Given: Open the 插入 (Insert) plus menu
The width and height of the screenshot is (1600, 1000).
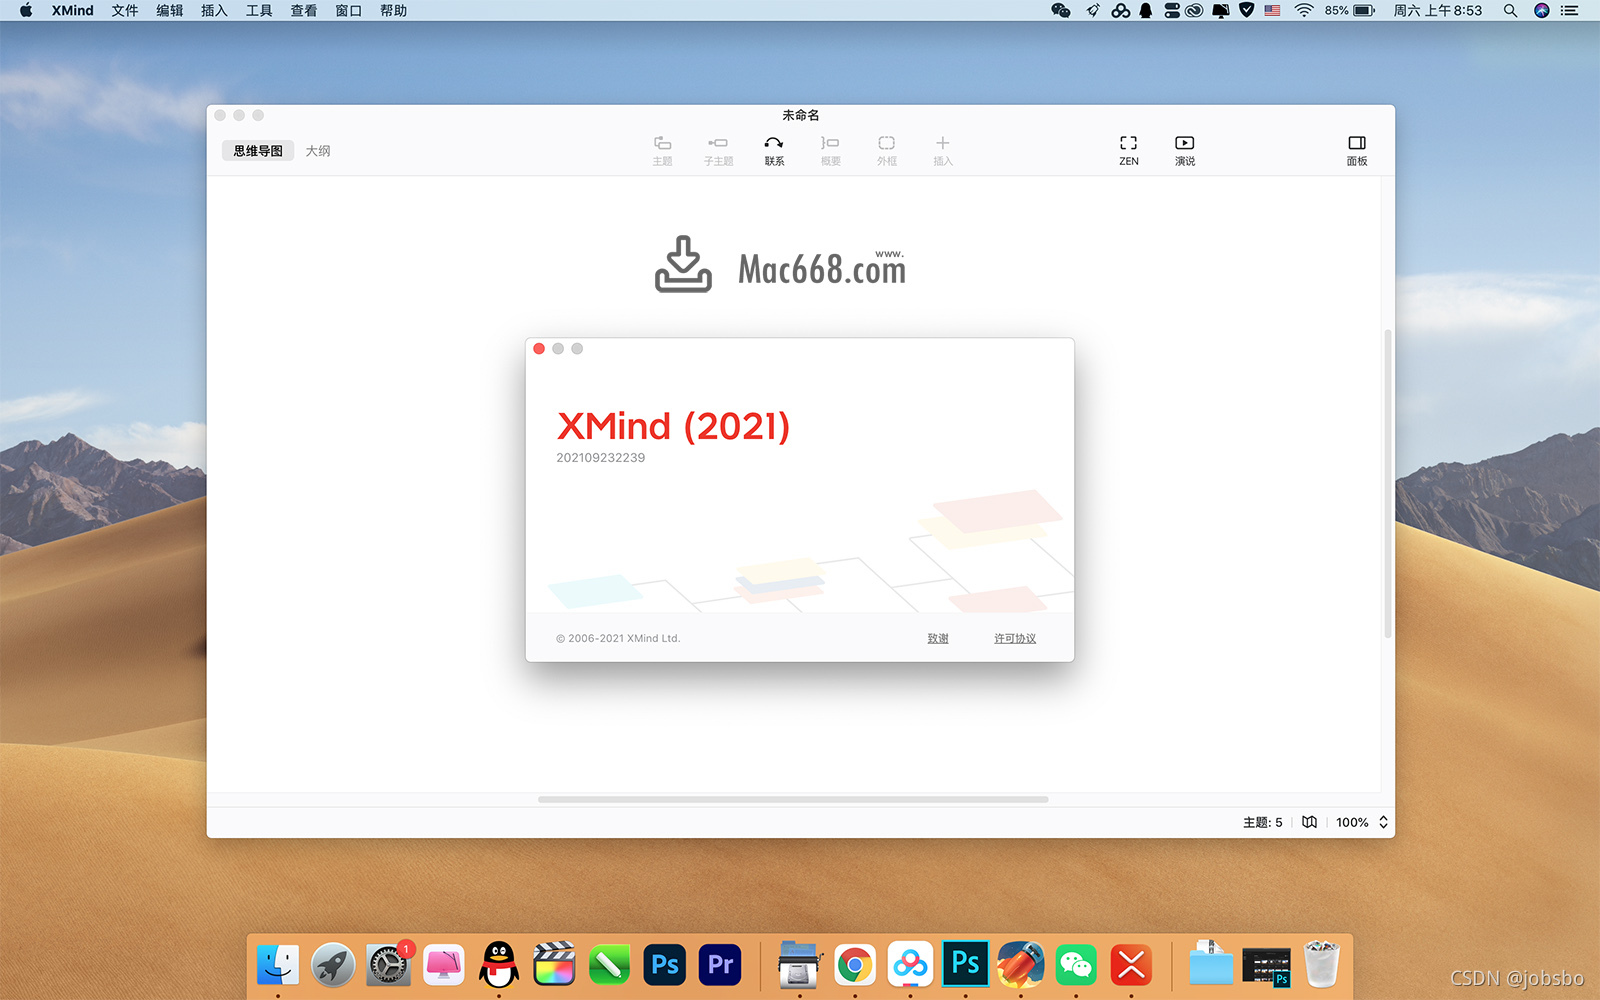Looking at the screenshot, I should [x=943, y=150].
